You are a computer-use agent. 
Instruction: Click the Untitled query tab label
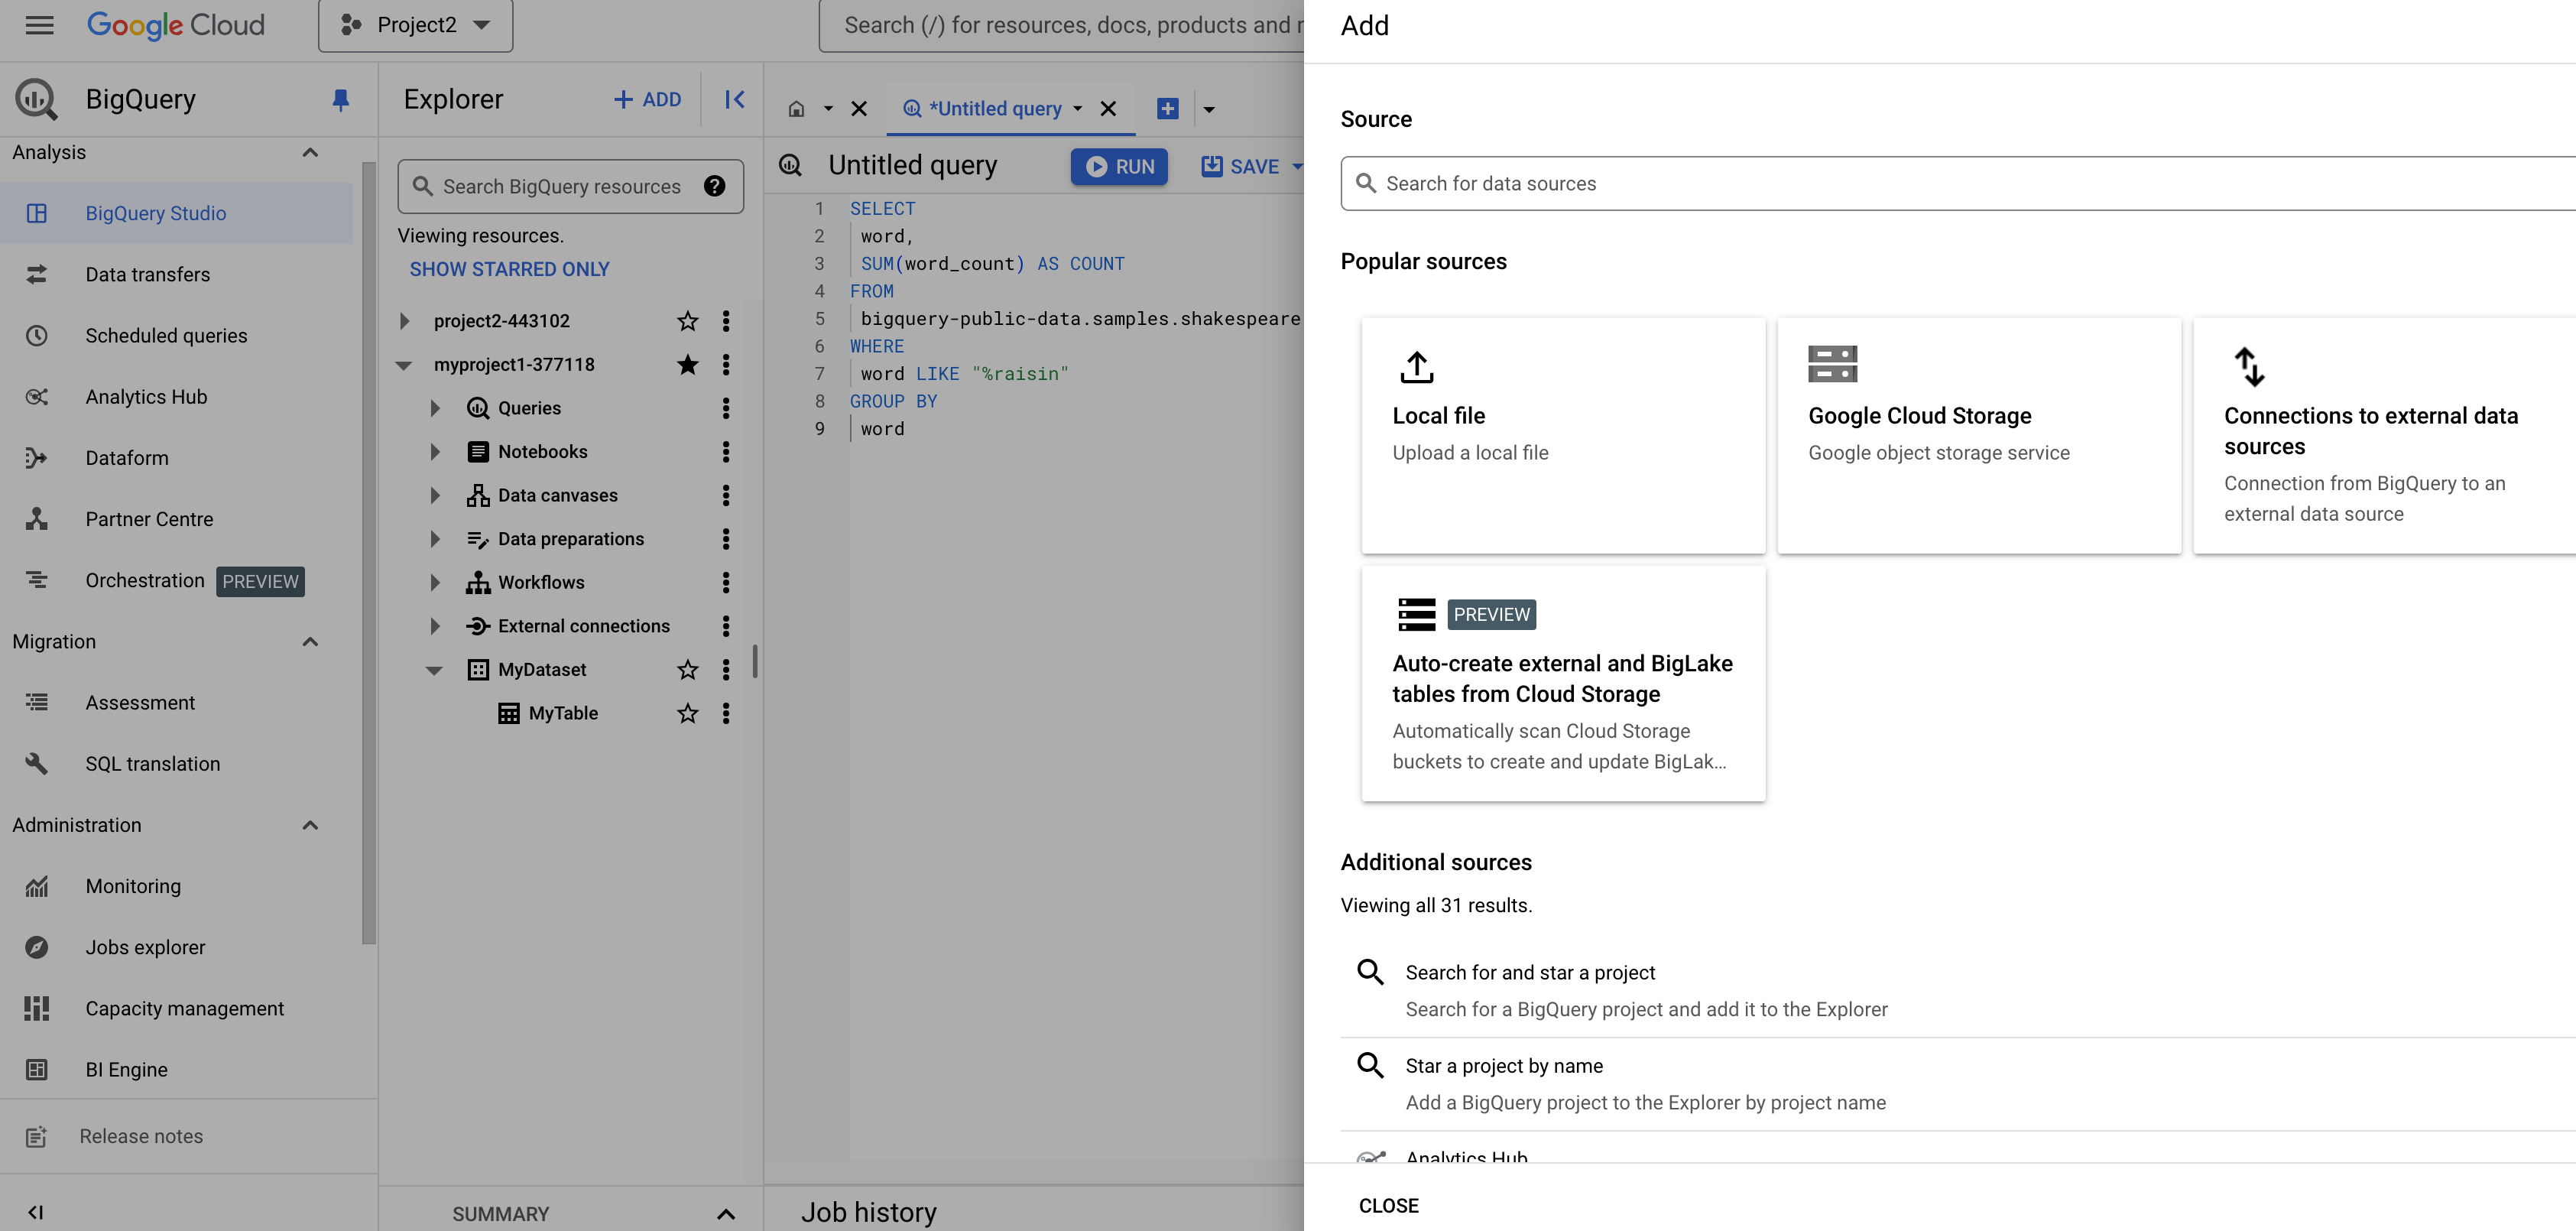(x=994, y=109)
